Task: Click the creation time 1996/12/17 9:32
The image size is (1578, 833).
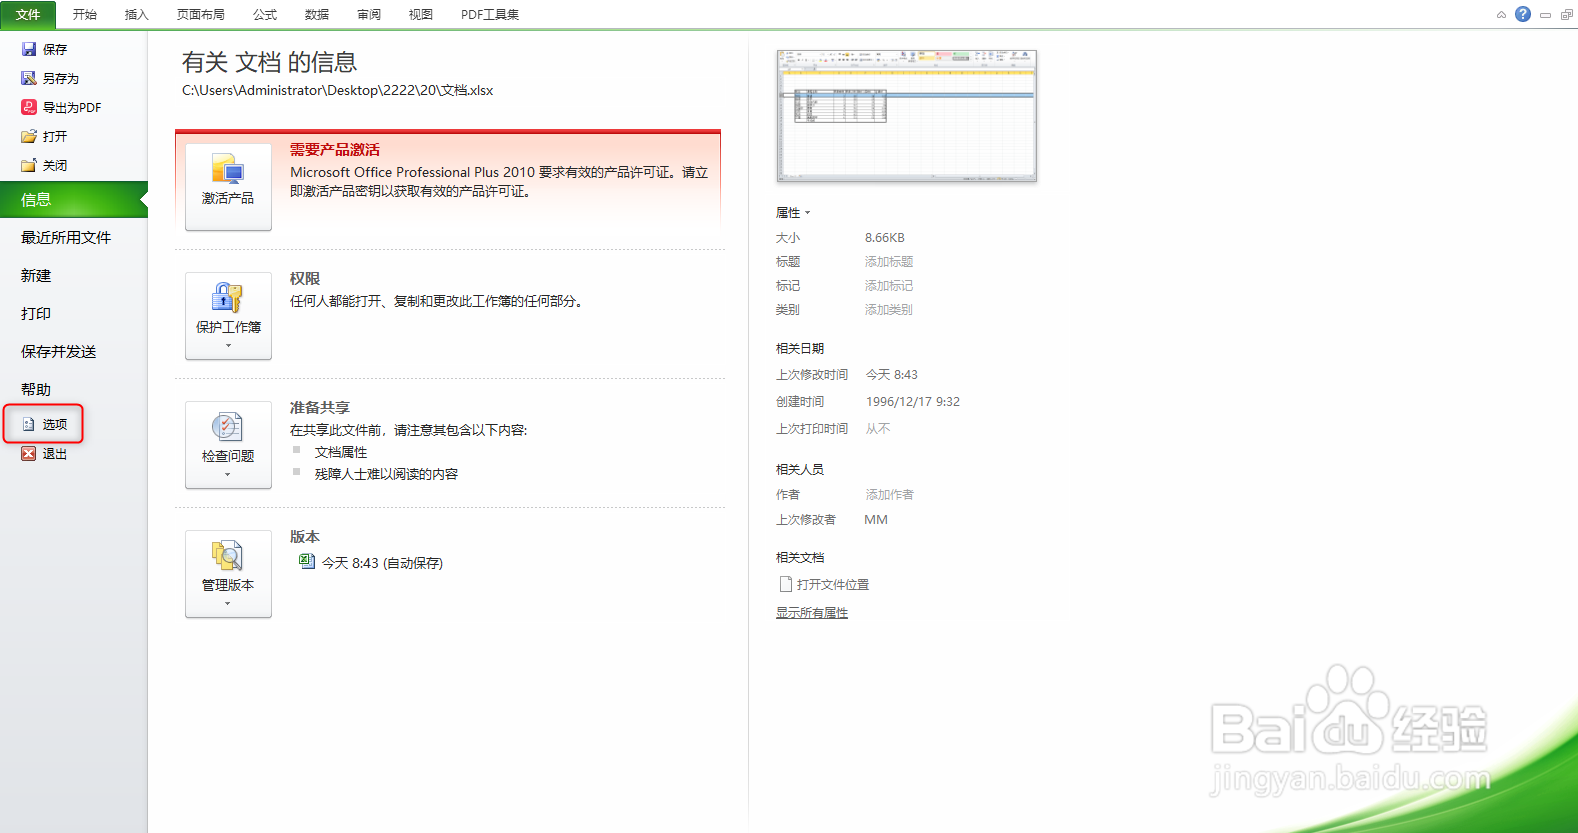Action: click(x=913, y=402)
